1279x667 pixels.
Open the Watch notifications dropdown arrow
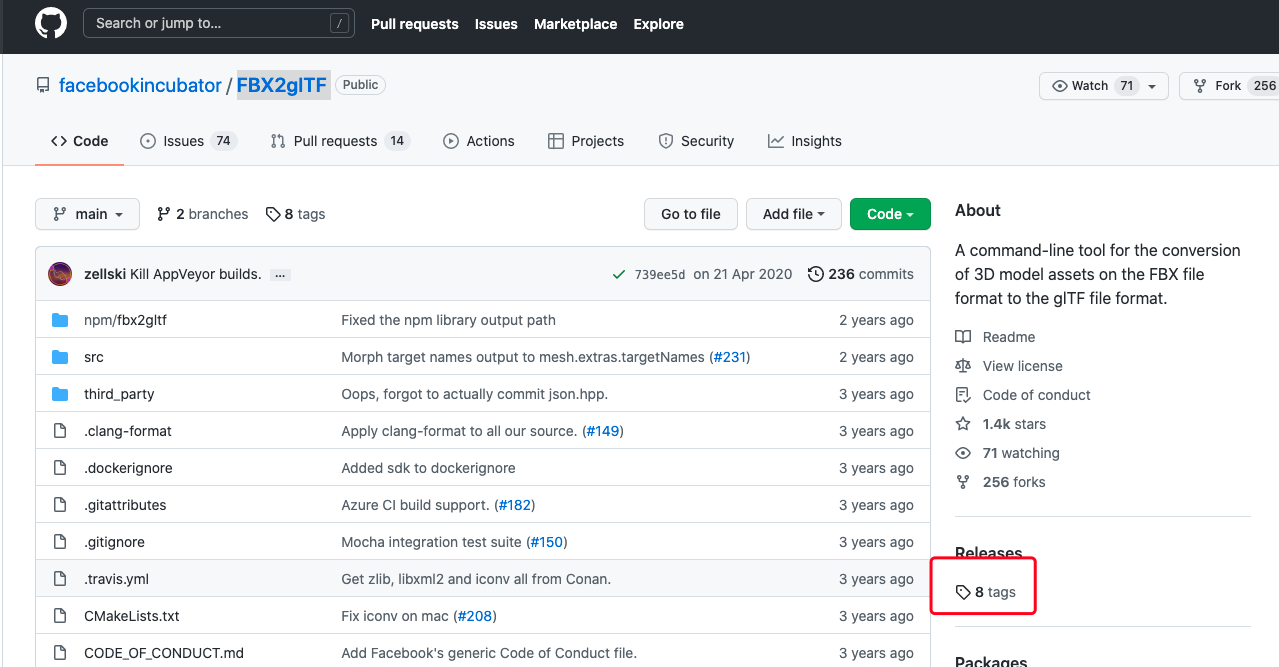[x=1152, y=86]
